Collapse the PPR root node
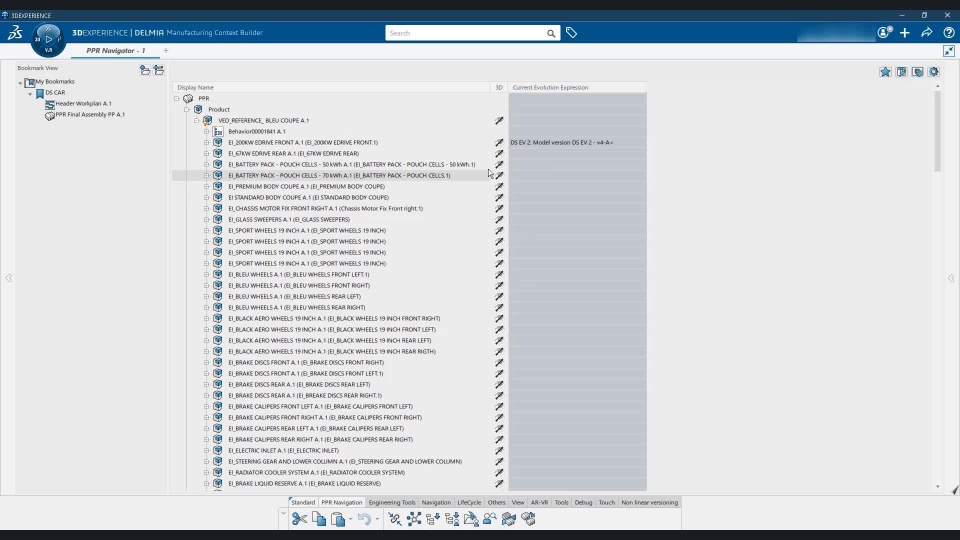Viewport: 960px width, 540px height. tap(176, 99)
